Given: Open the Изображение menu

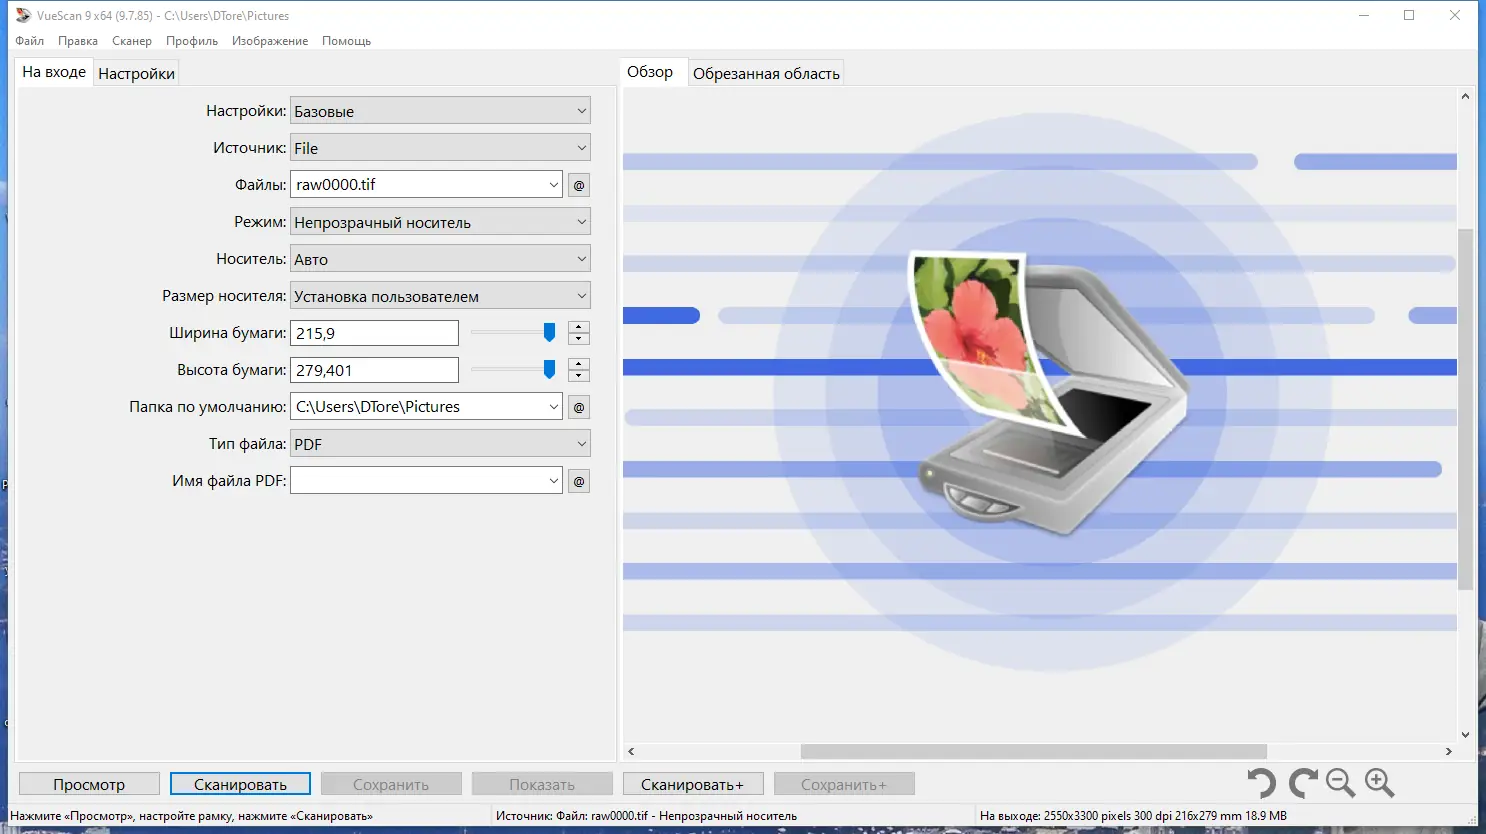Looking at the screenshot, I should pyautogui.click(x=270, y=41).
